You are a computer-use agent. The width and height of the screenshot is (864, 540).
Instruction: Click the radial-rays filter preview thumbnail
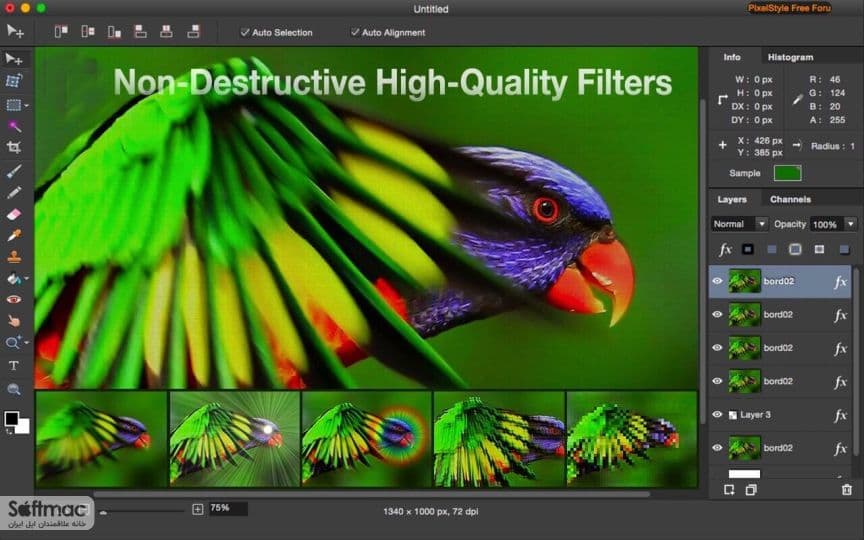(x=235, y=439)
